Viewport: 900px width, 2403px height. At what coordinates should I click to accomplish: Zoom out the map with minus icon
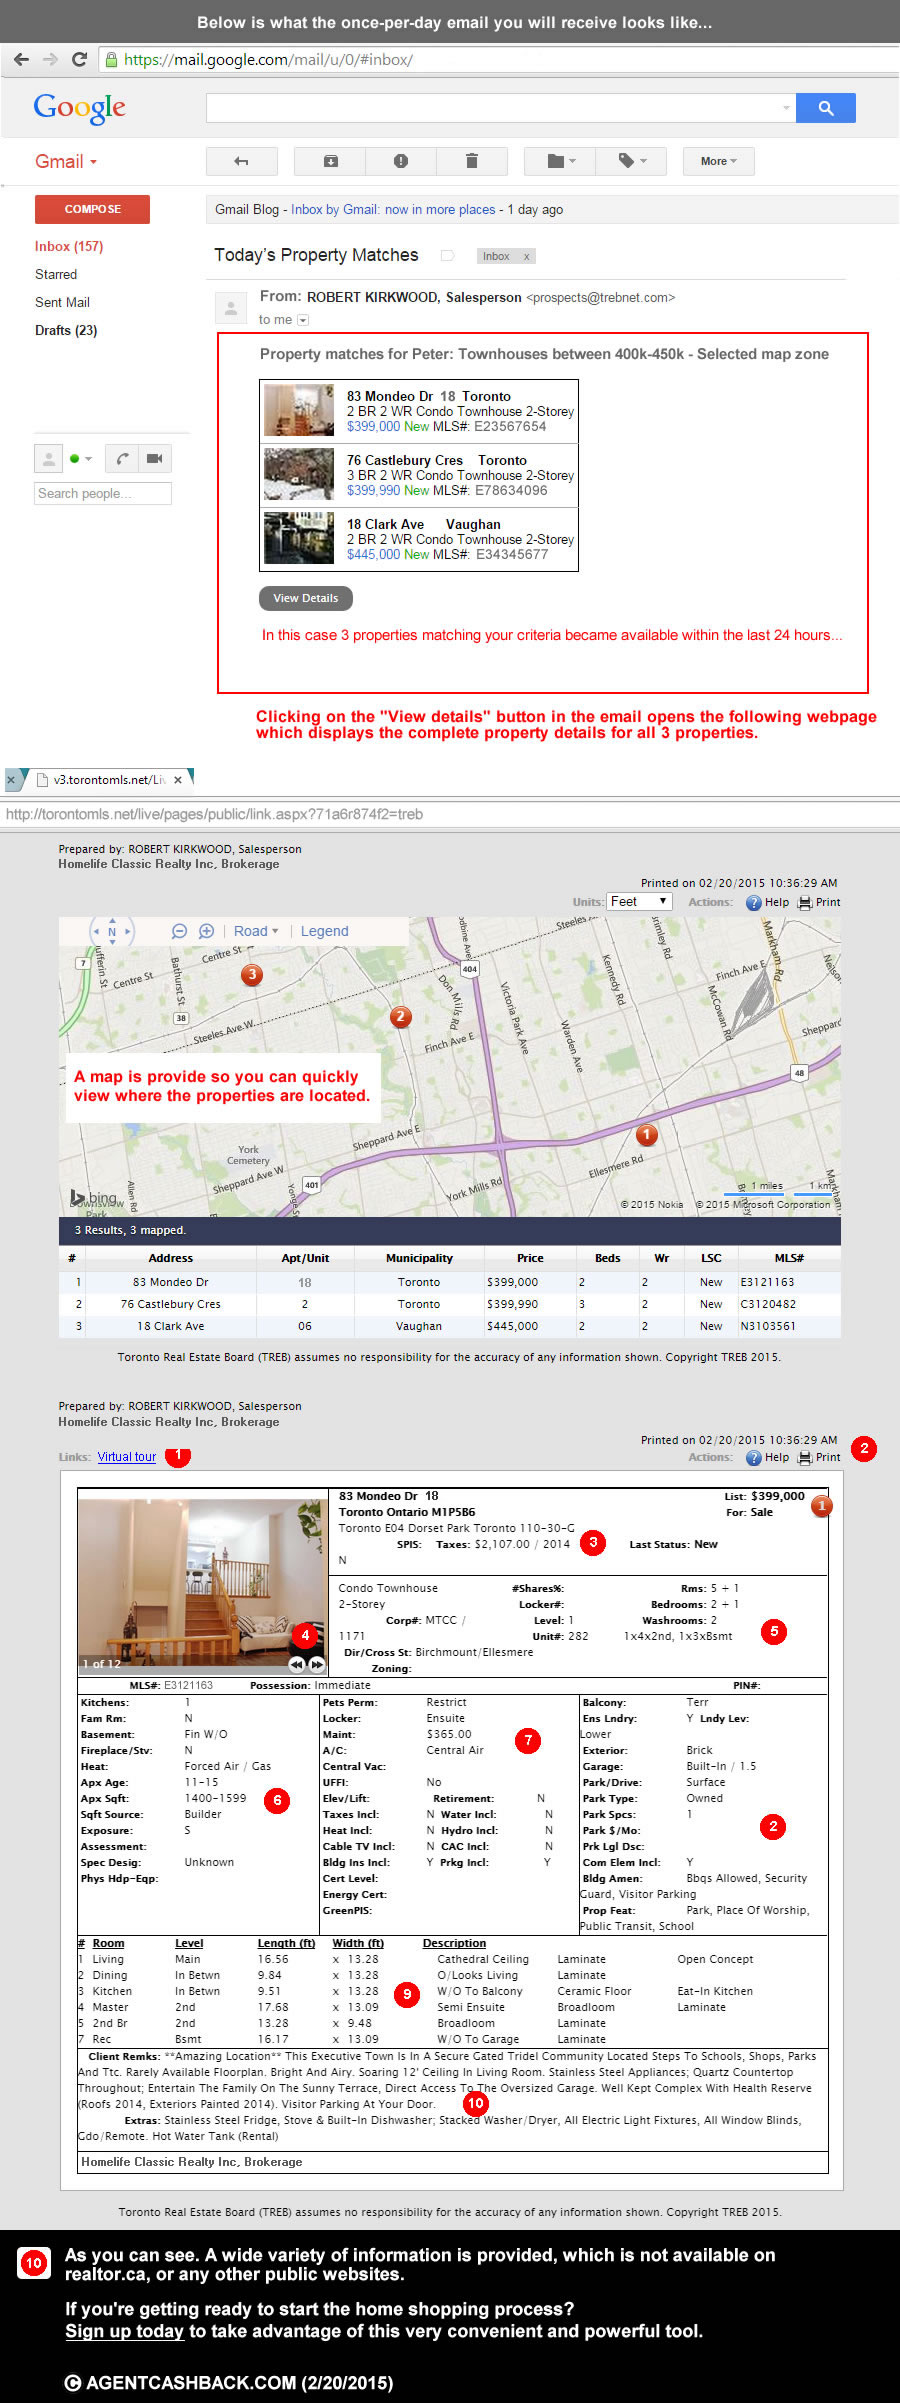coord(179,931)
